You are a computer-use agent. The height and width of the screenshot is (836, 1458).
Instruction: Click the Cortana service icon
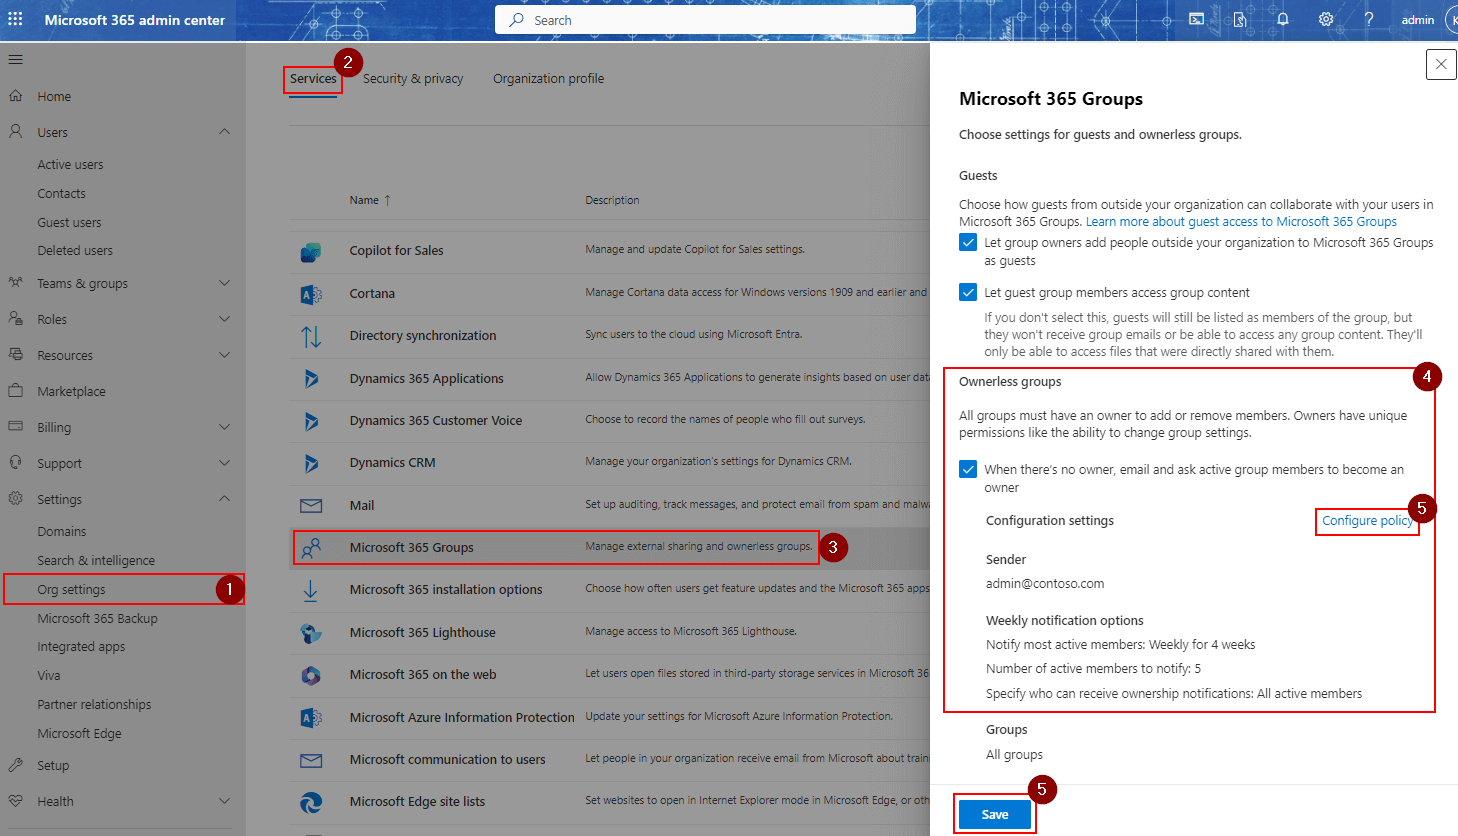(311, 294)
